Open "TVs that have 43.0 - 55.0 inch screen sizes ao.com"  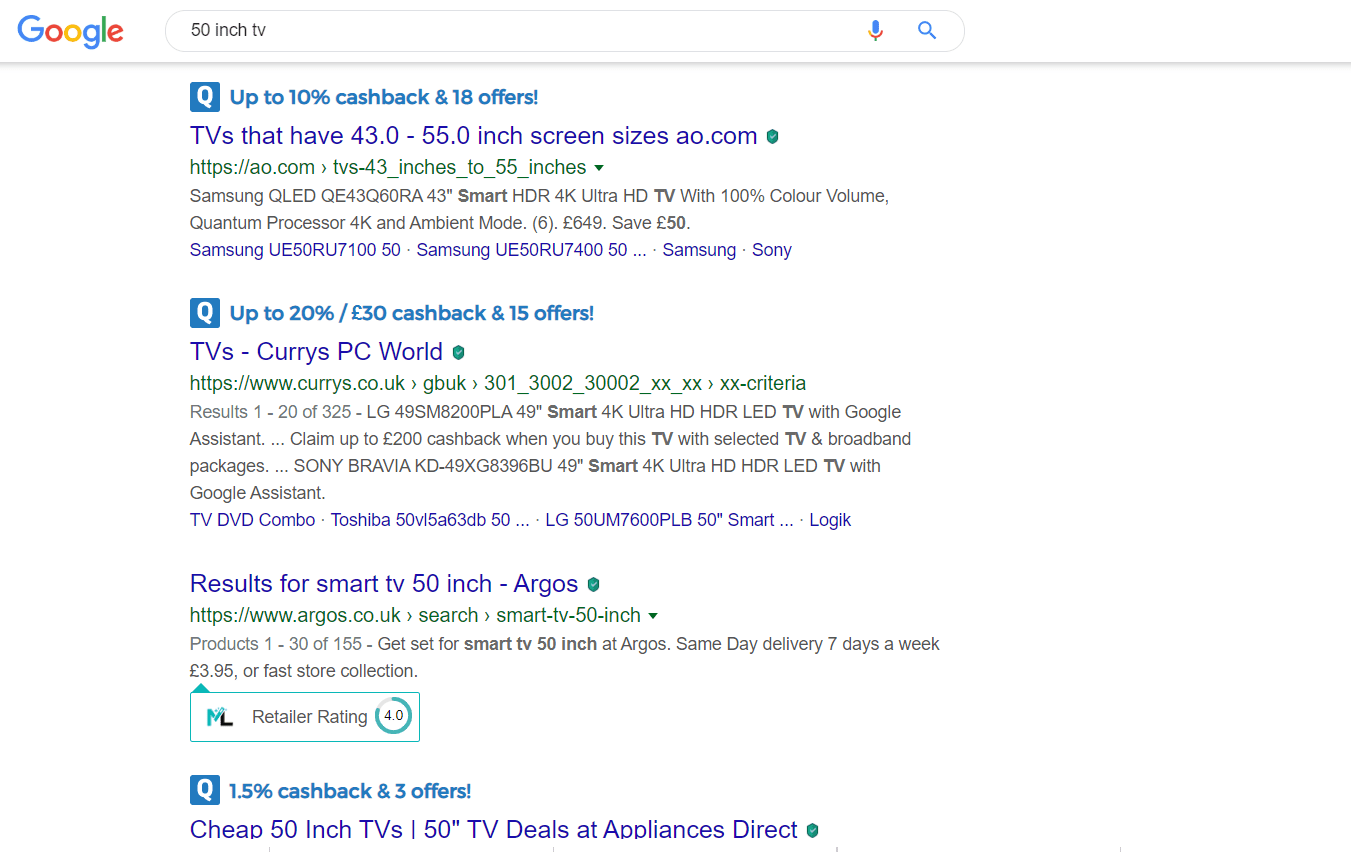[x=473, y=136]
